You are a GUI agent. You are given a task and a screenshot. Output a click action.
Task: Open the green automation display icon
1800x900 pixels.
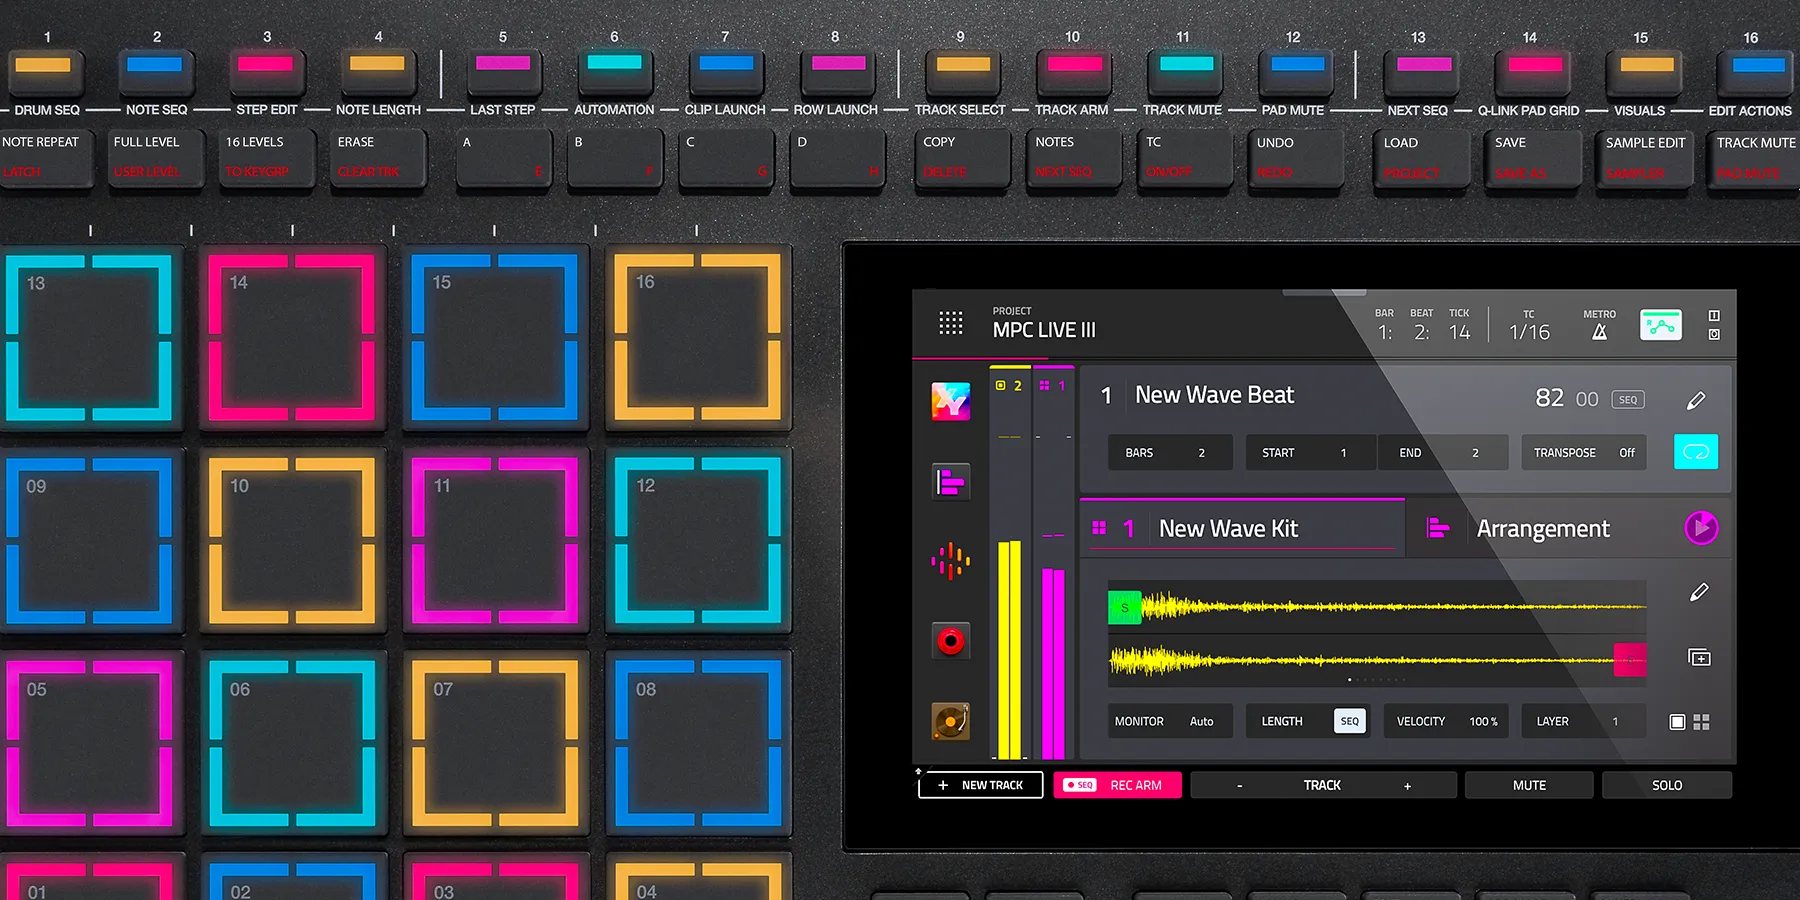(1661, 324)
